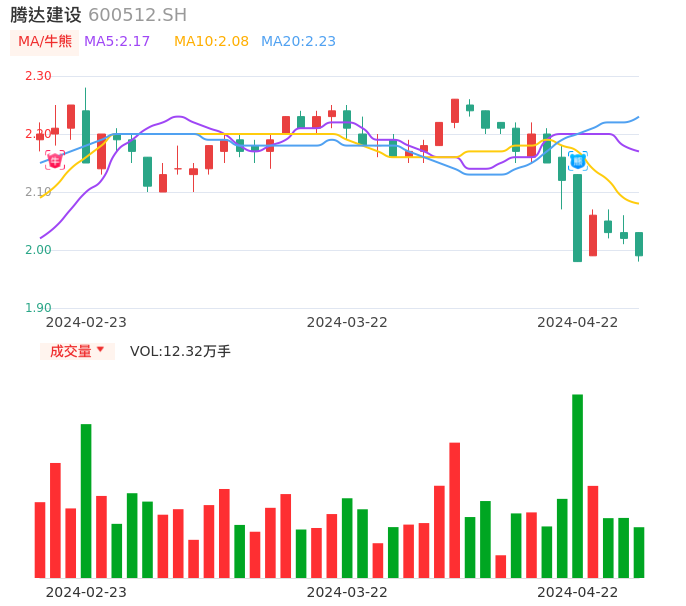The height and width of the screenshot is (606, 686).
Task: Click the tallest green volume bar in April
Action: [577, 486]
